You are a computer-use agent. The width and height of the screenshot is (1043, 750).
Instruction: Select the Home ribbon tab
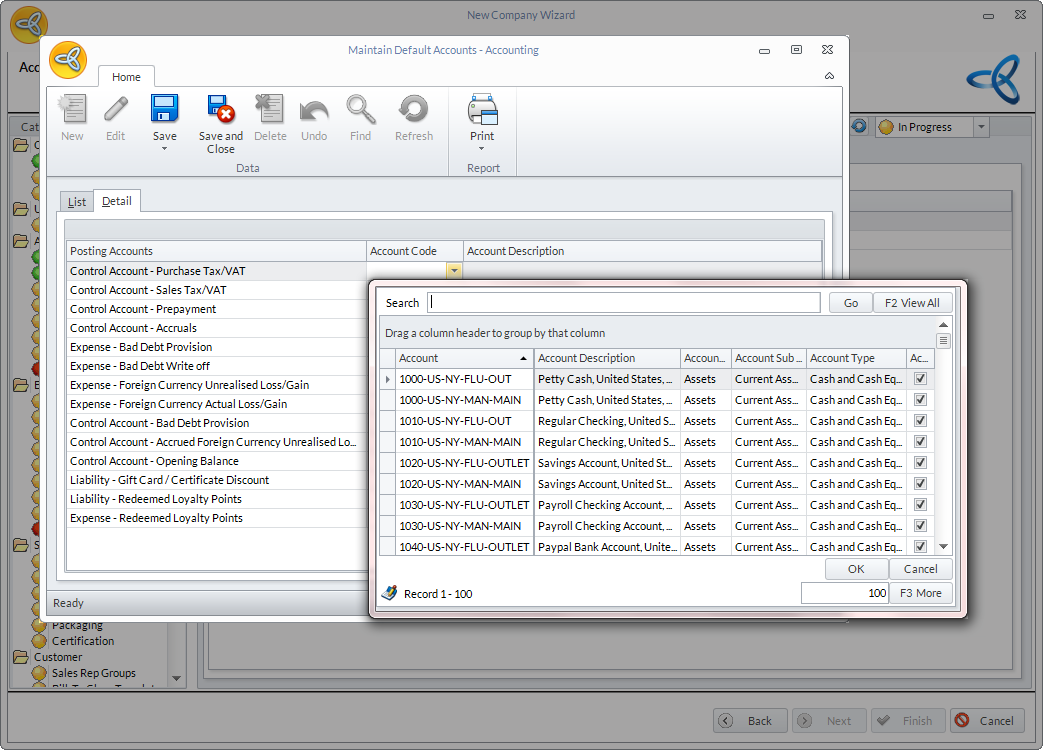(x=126, y=77)
